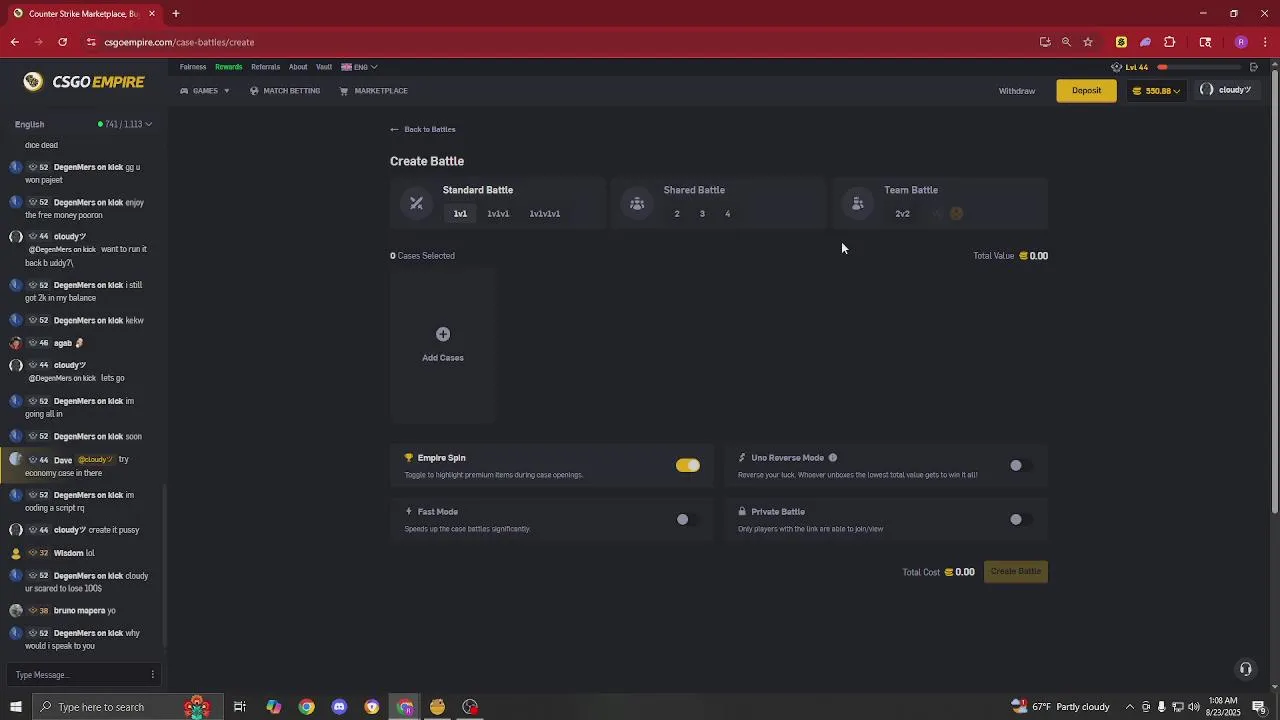Click the address bar URL field
The image size is (1280, 720).
(x=560, y=42)
